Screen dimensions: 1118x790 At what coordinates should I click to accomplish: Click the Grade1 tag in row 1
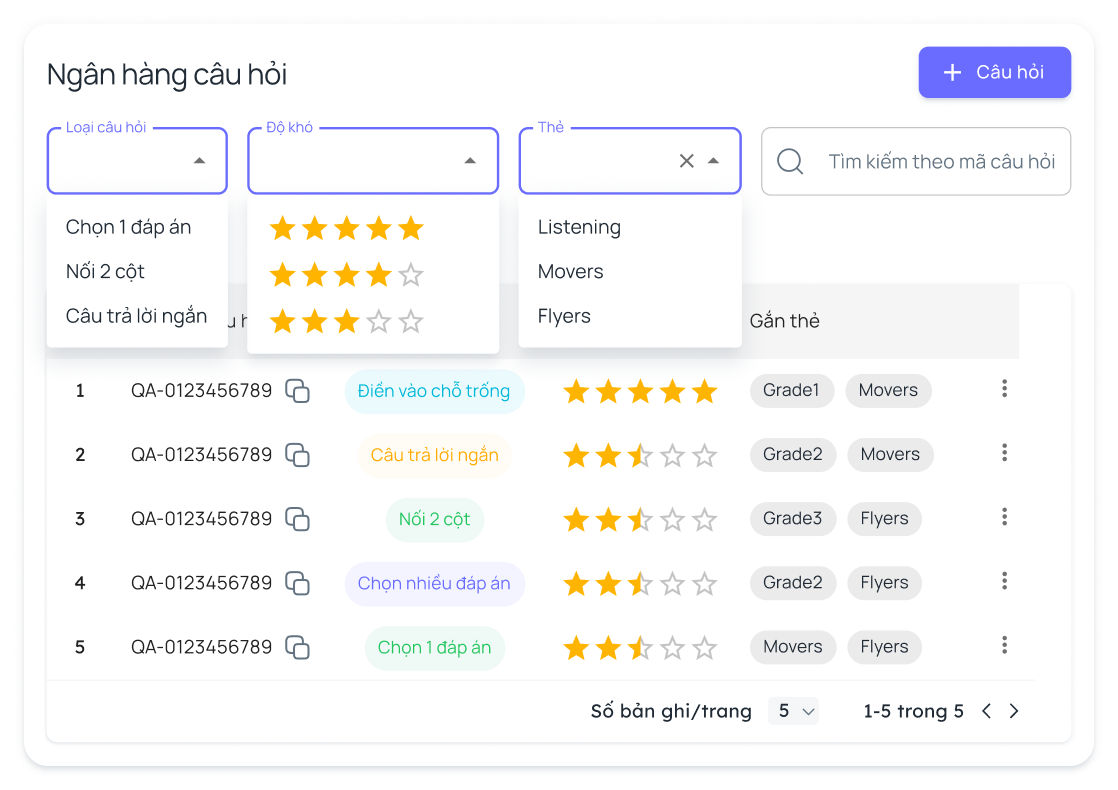(x=791, y=390)
